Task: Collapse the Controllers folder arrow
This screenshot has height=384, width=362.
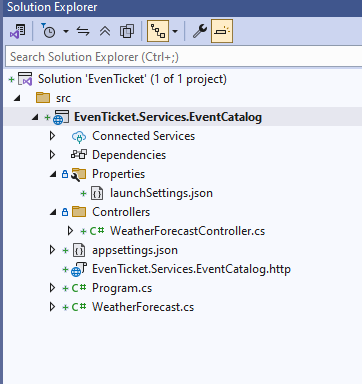Action: tap(53, 212)
